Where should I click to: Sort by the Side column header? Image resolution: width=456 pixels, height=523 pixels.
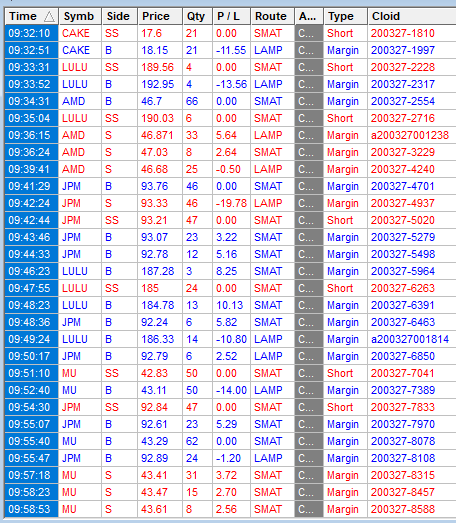(x=119, y=16)
